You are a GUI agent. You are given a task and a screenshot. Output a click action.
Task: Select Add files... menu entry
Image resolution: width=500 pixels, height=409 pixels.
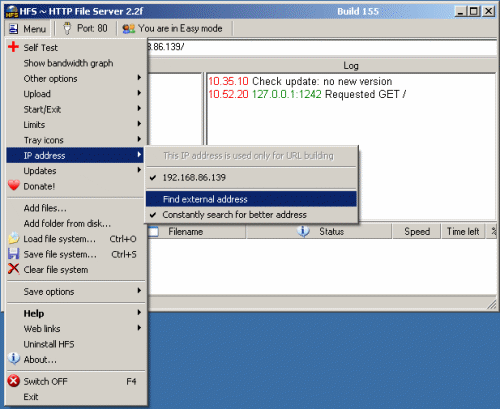[x=75, y=208]
